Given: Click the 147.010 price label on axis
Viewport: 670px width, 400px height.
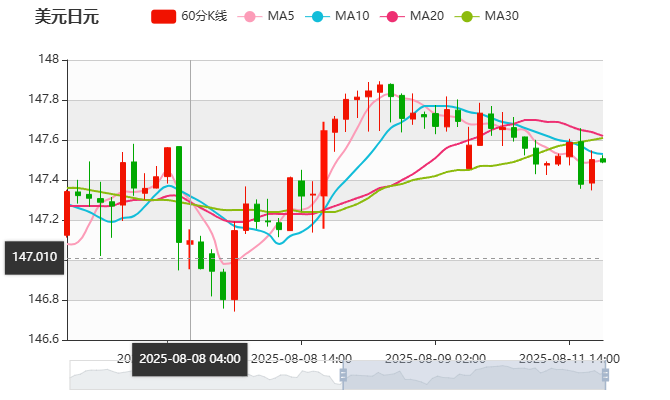Looking at the screenshot, I should [x=34, y=257].
